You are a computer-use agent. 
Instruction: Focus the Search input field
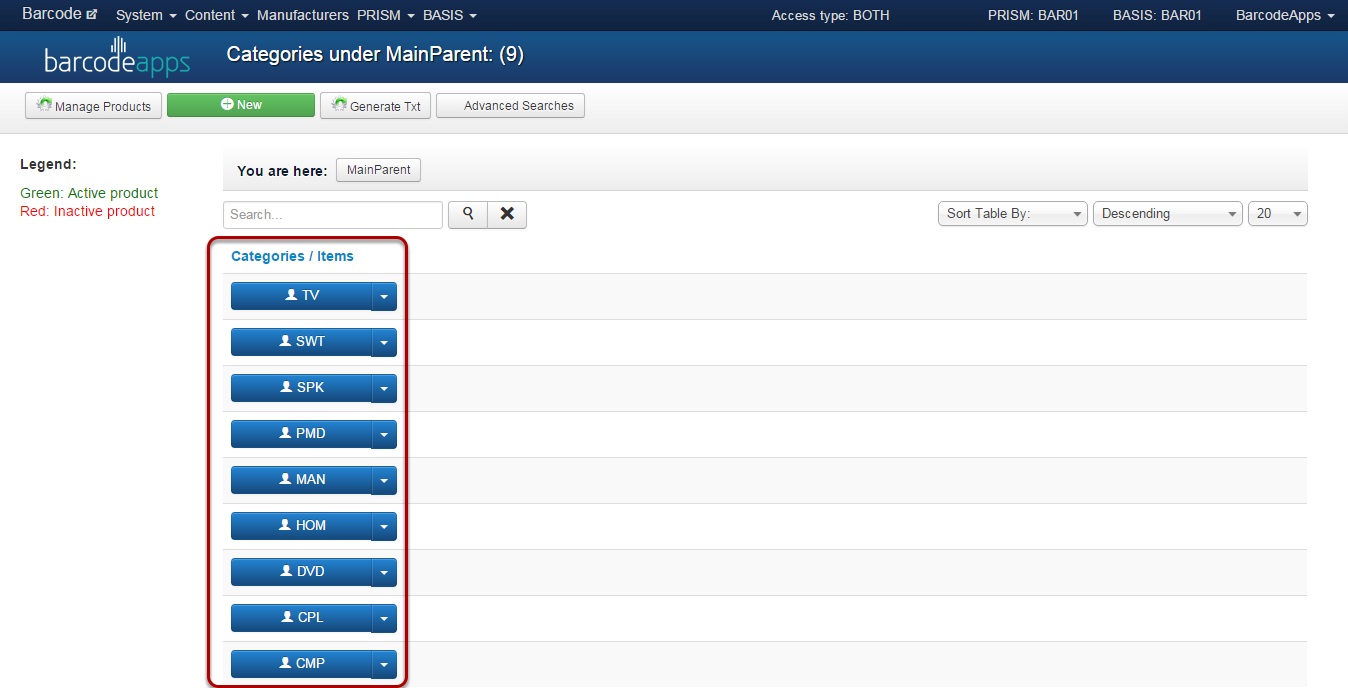[x=333, y=214]
